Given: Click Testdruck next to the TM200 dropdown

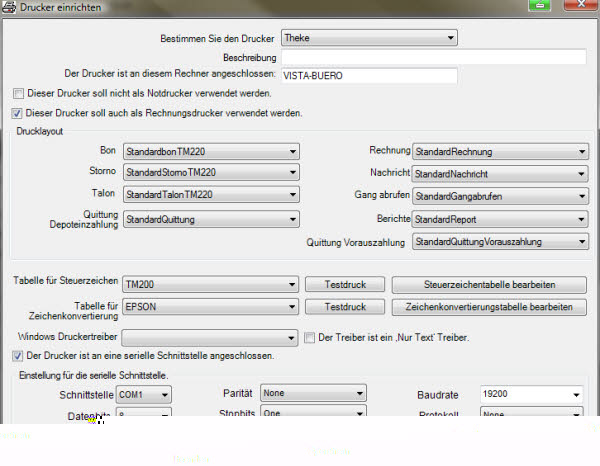Looking at the screenshot, I should 343,284.
